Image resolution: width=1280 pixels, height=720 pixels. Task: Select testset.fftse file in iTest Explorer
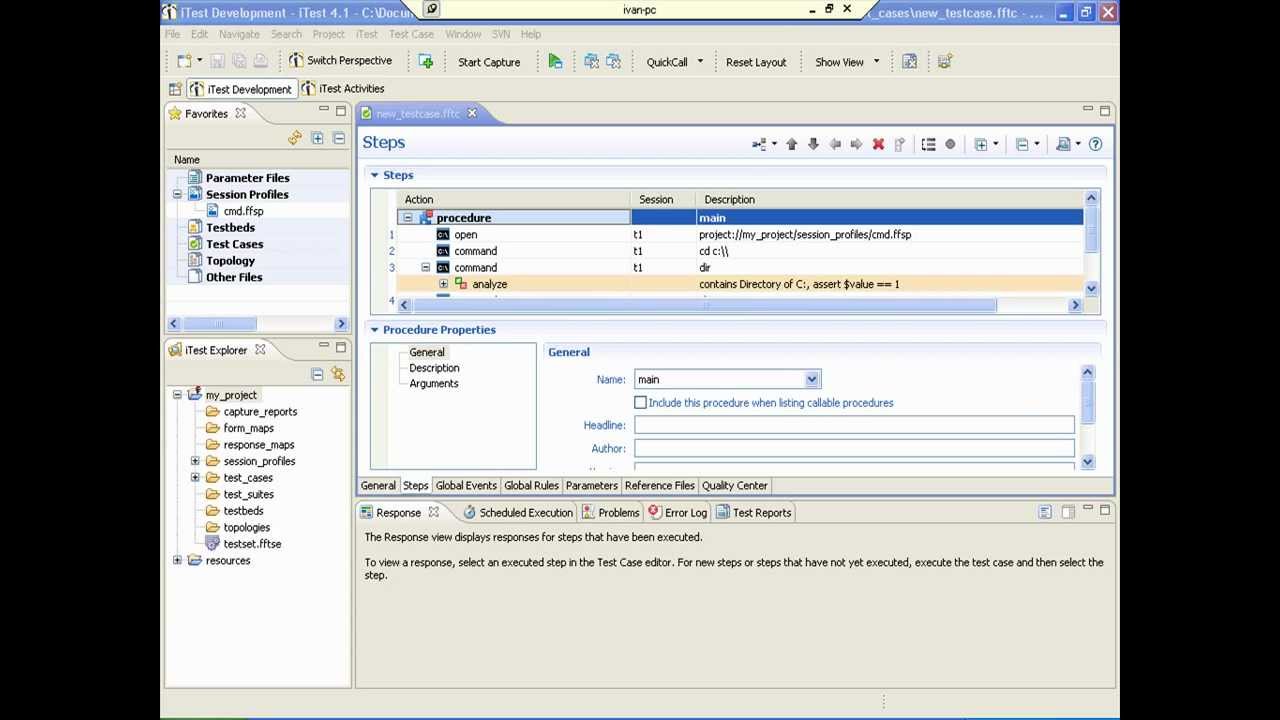(252, 544)
